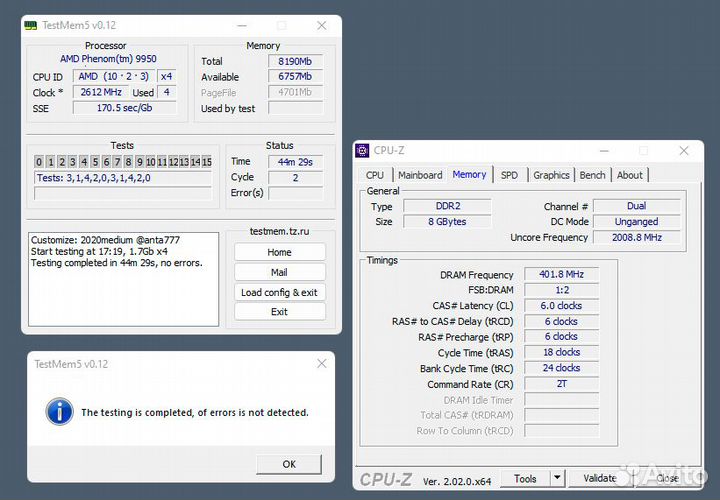Click the Cycle Time tRAS value 18 clocks

[x=562, y=352]
